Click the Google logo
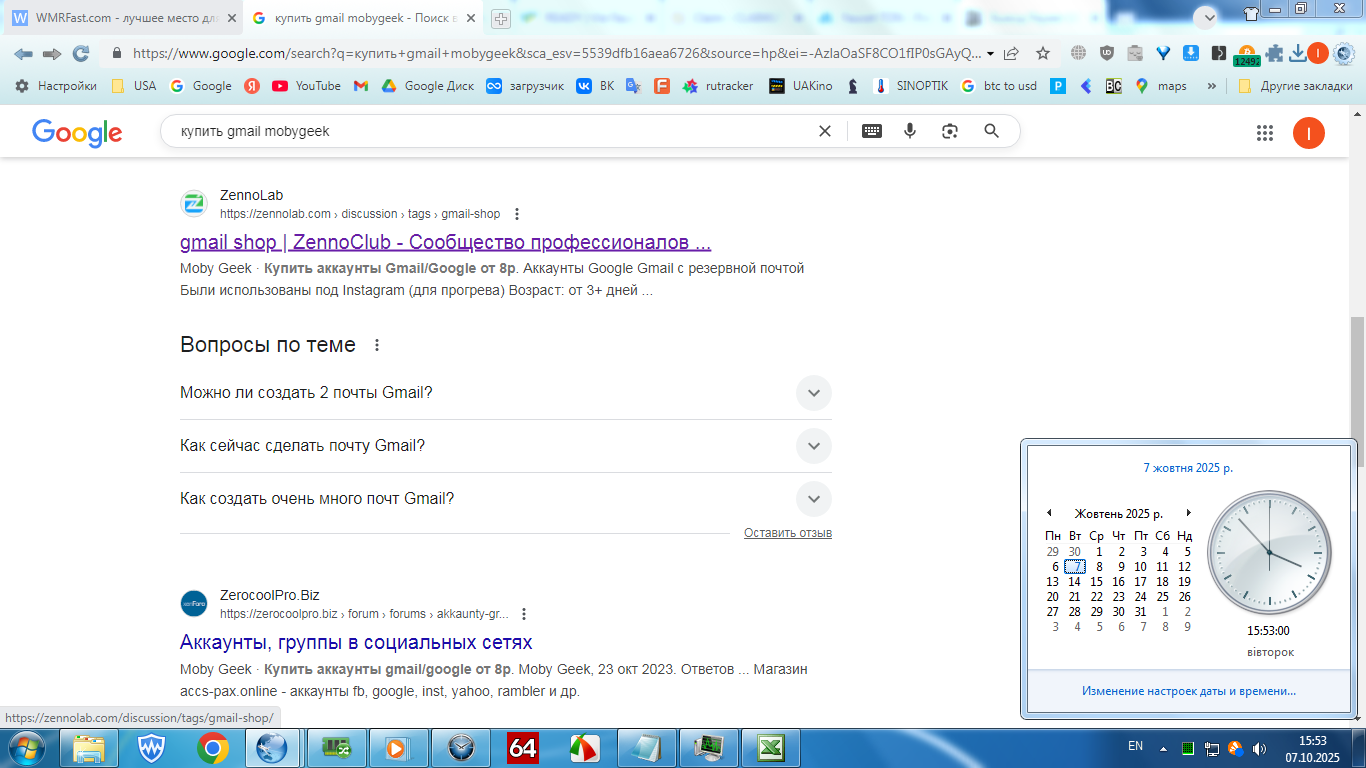Screen dimensions: 1366x768 point(77,132)
